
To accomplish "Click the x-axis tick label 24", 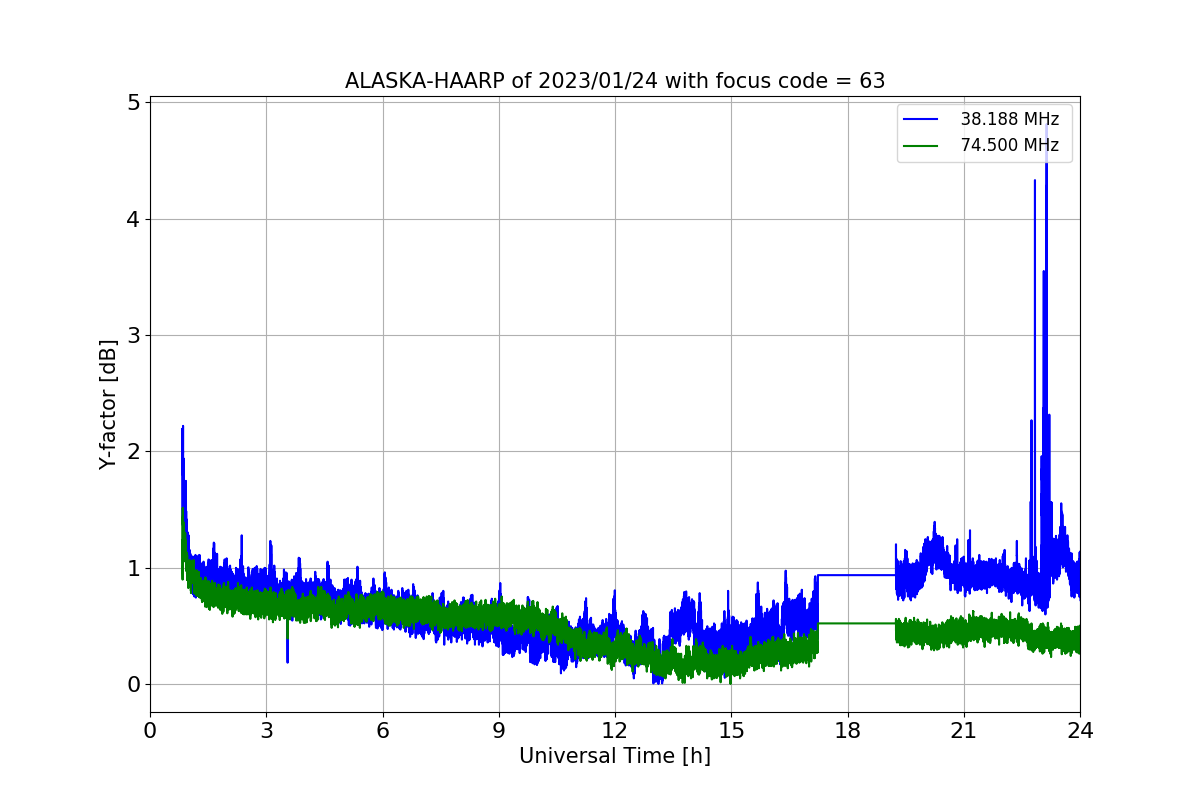I will (x=1080, y=730).
